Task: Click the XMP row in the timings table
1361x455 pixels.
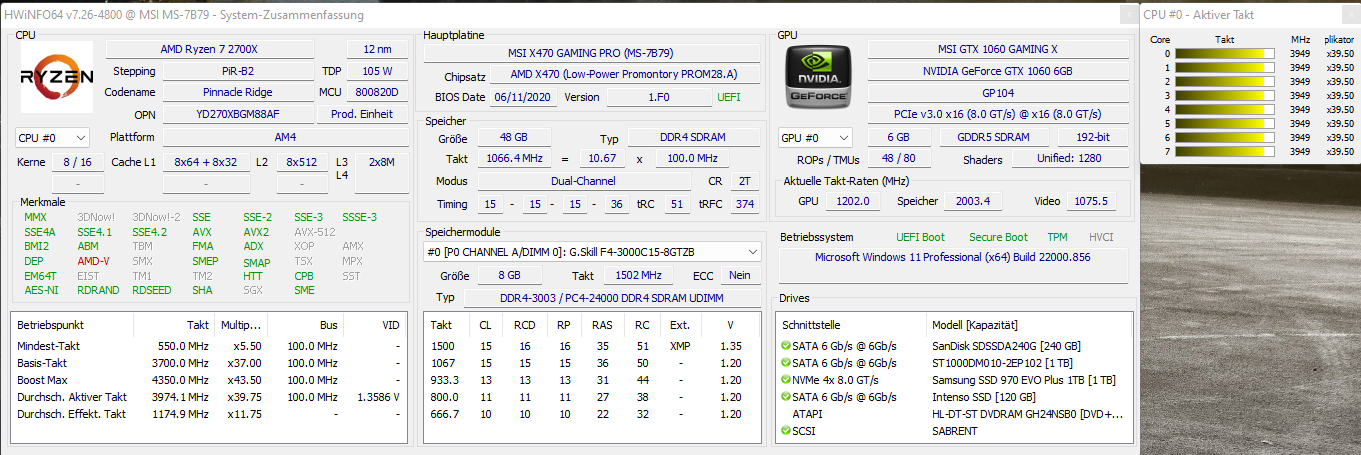Action: click(x=592, y=346)
